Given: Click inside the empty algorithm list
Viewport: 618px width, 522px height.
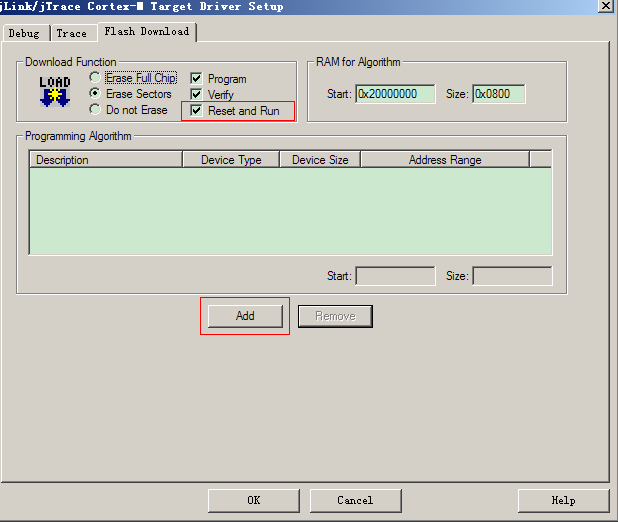Looking at the screenshot, I should pos(291,211).
